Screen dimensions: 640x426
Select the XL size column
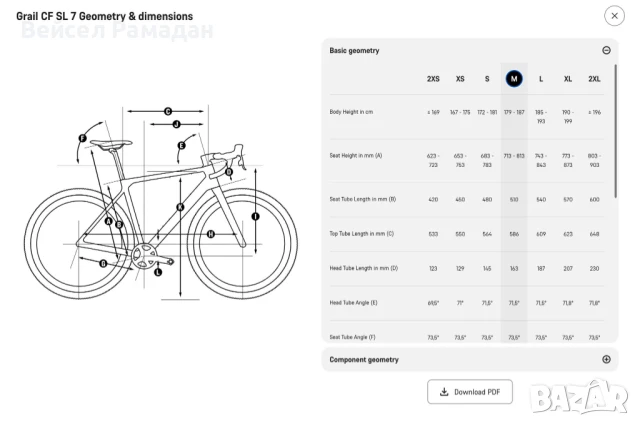[x=568, y=78]
